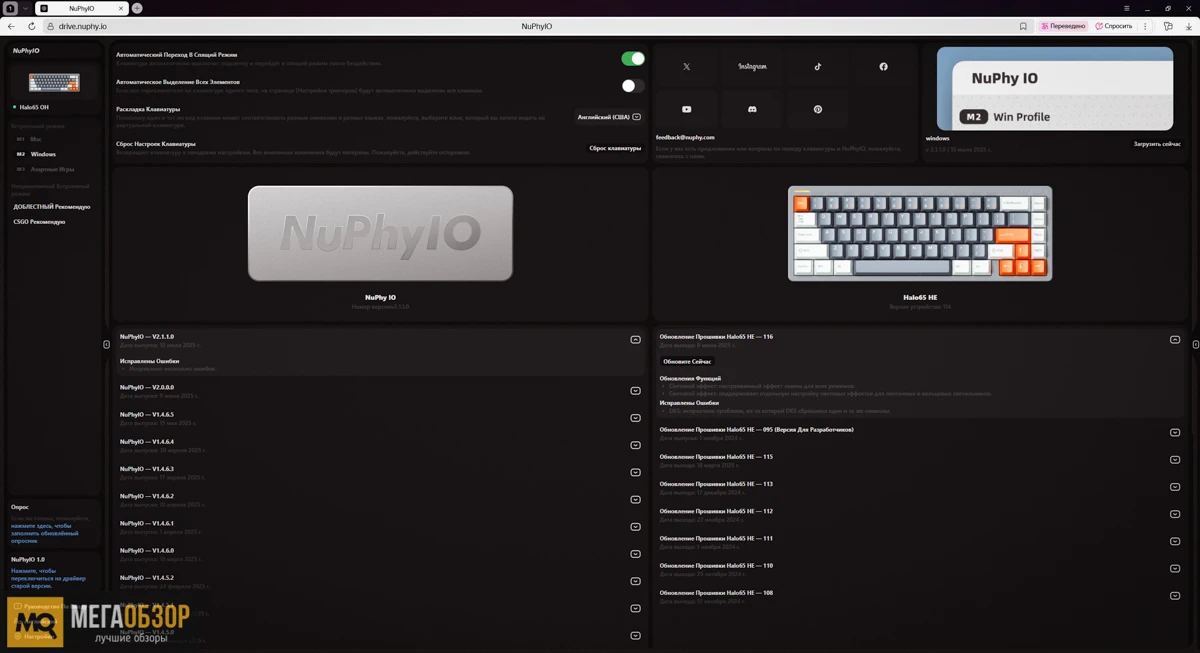Enable automatic selection of all elements
Screen dimensions: 1200x653
coord(633,86)
